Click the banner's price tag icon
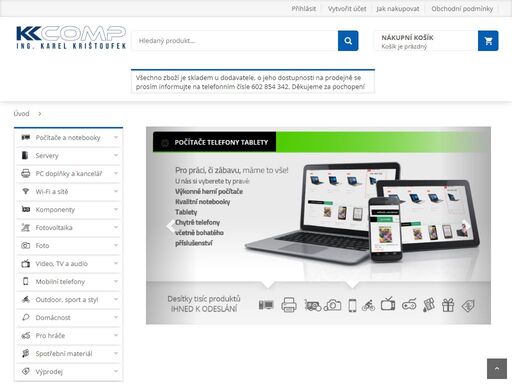Image resolution: width=512 pixels, height=384 pixels. 468,306
